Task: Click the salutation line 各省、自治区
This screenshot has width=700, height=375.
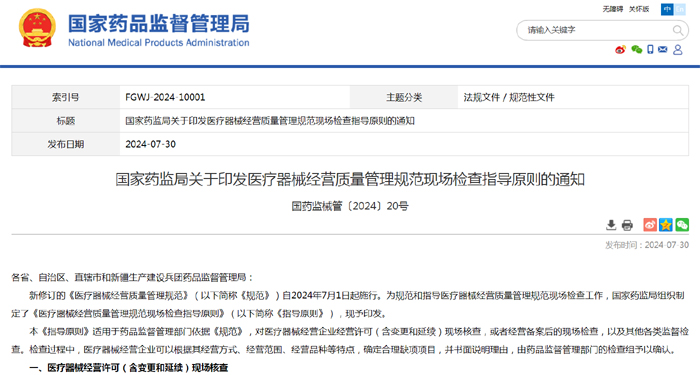Action: [x=133, y=277]
